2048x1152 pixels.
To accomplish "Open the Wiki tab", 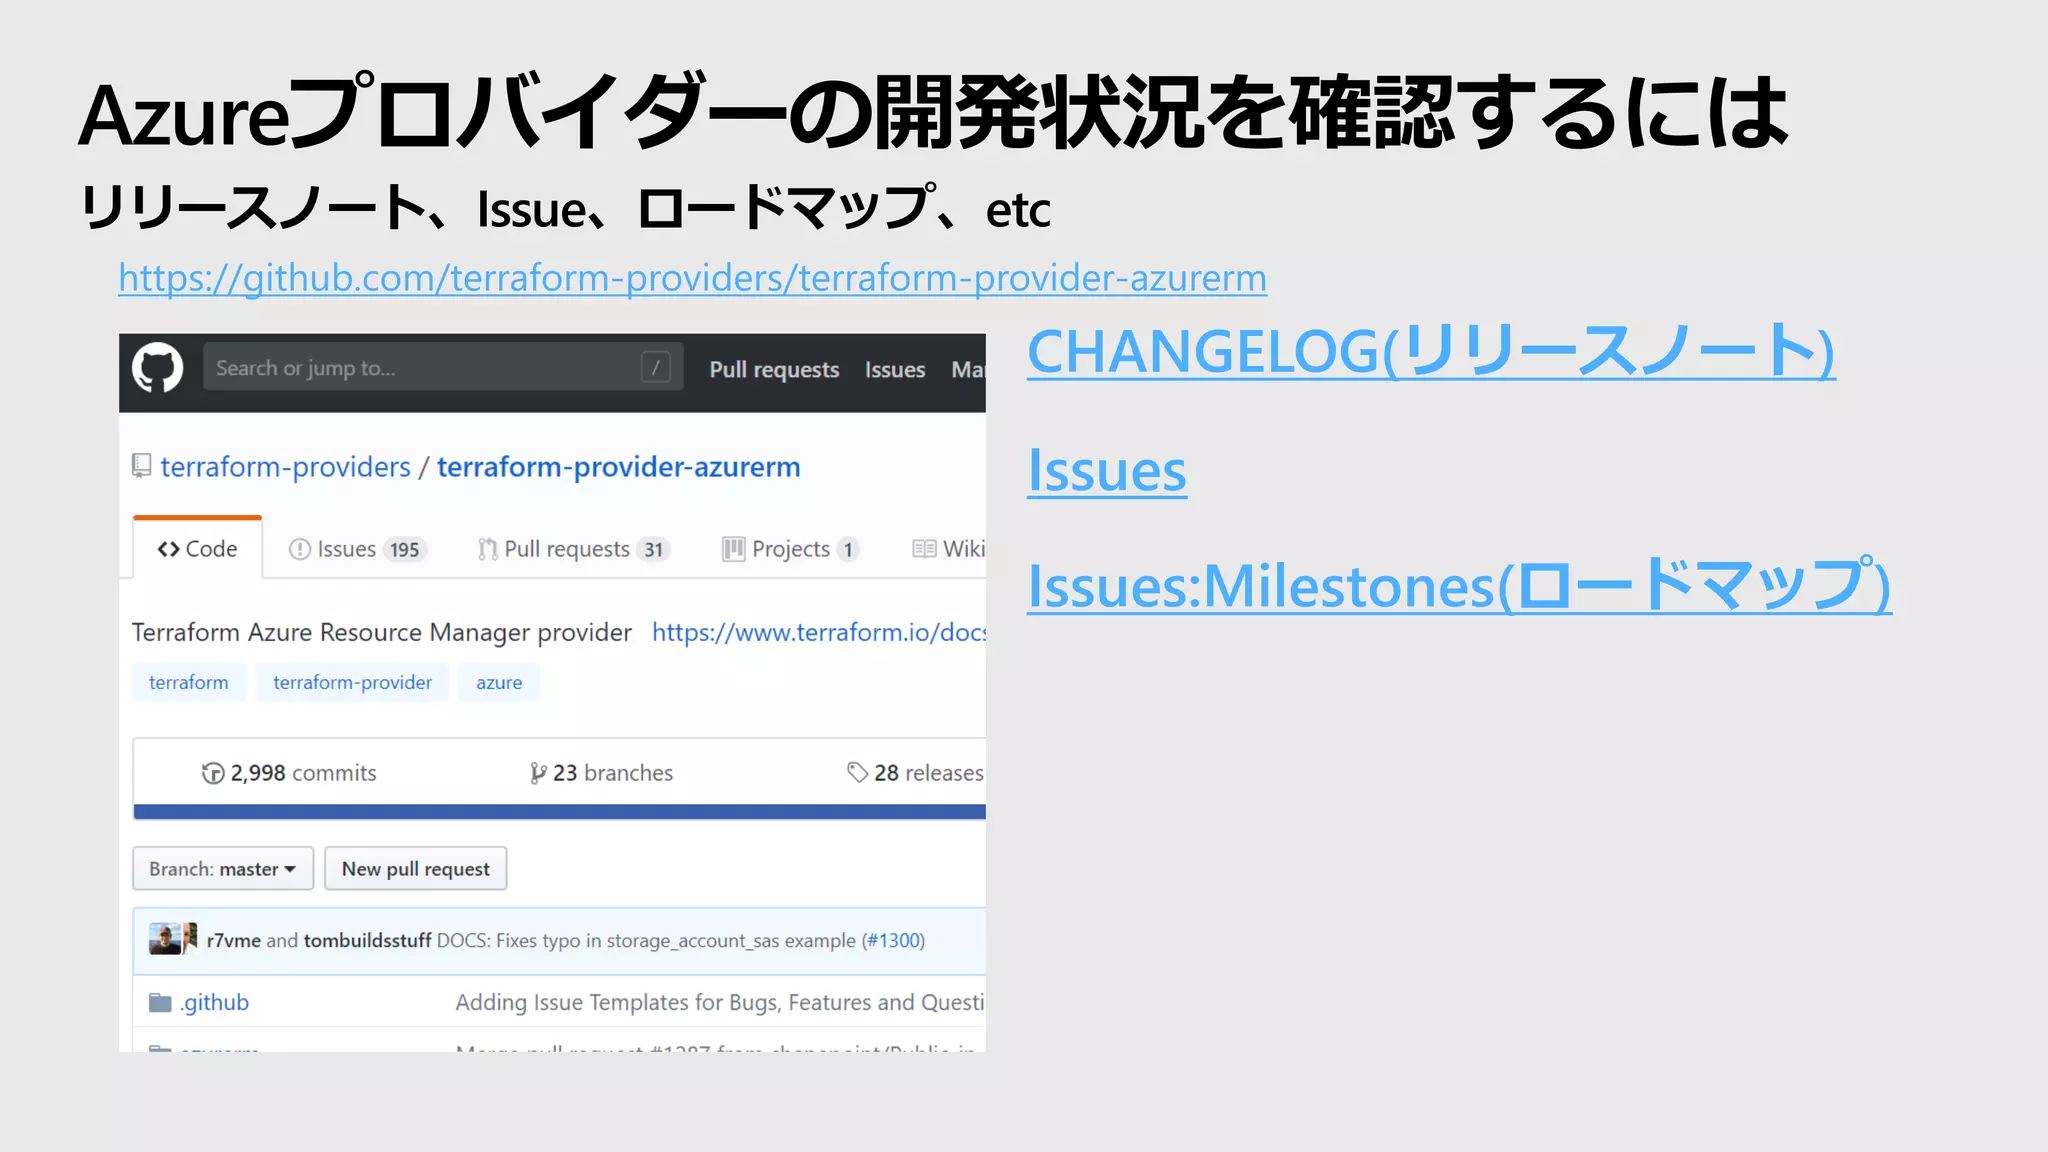I will coord(949,548).
